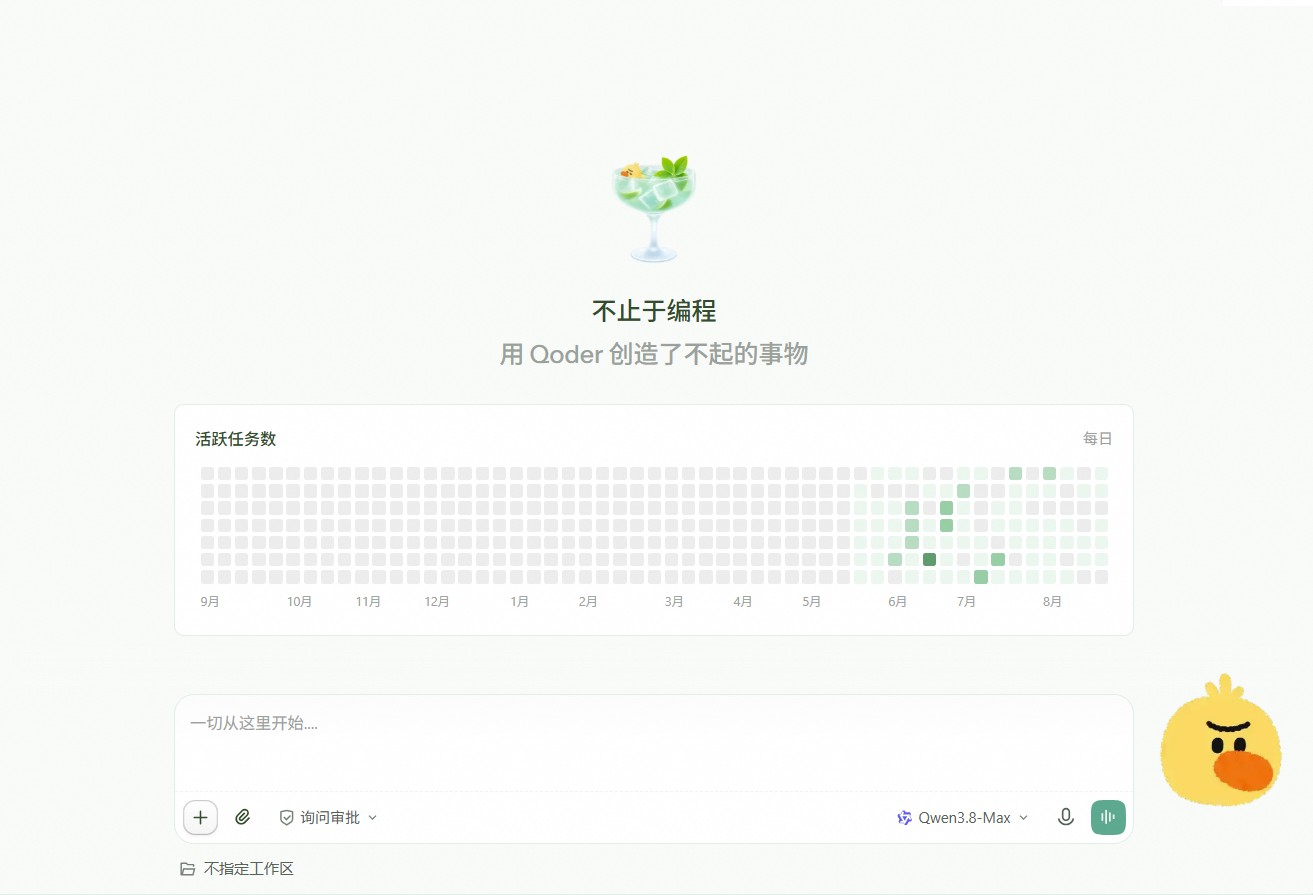
Task: Click the Qwen logo icon beside Qwen3.8-Max
Action: [905, 817]
